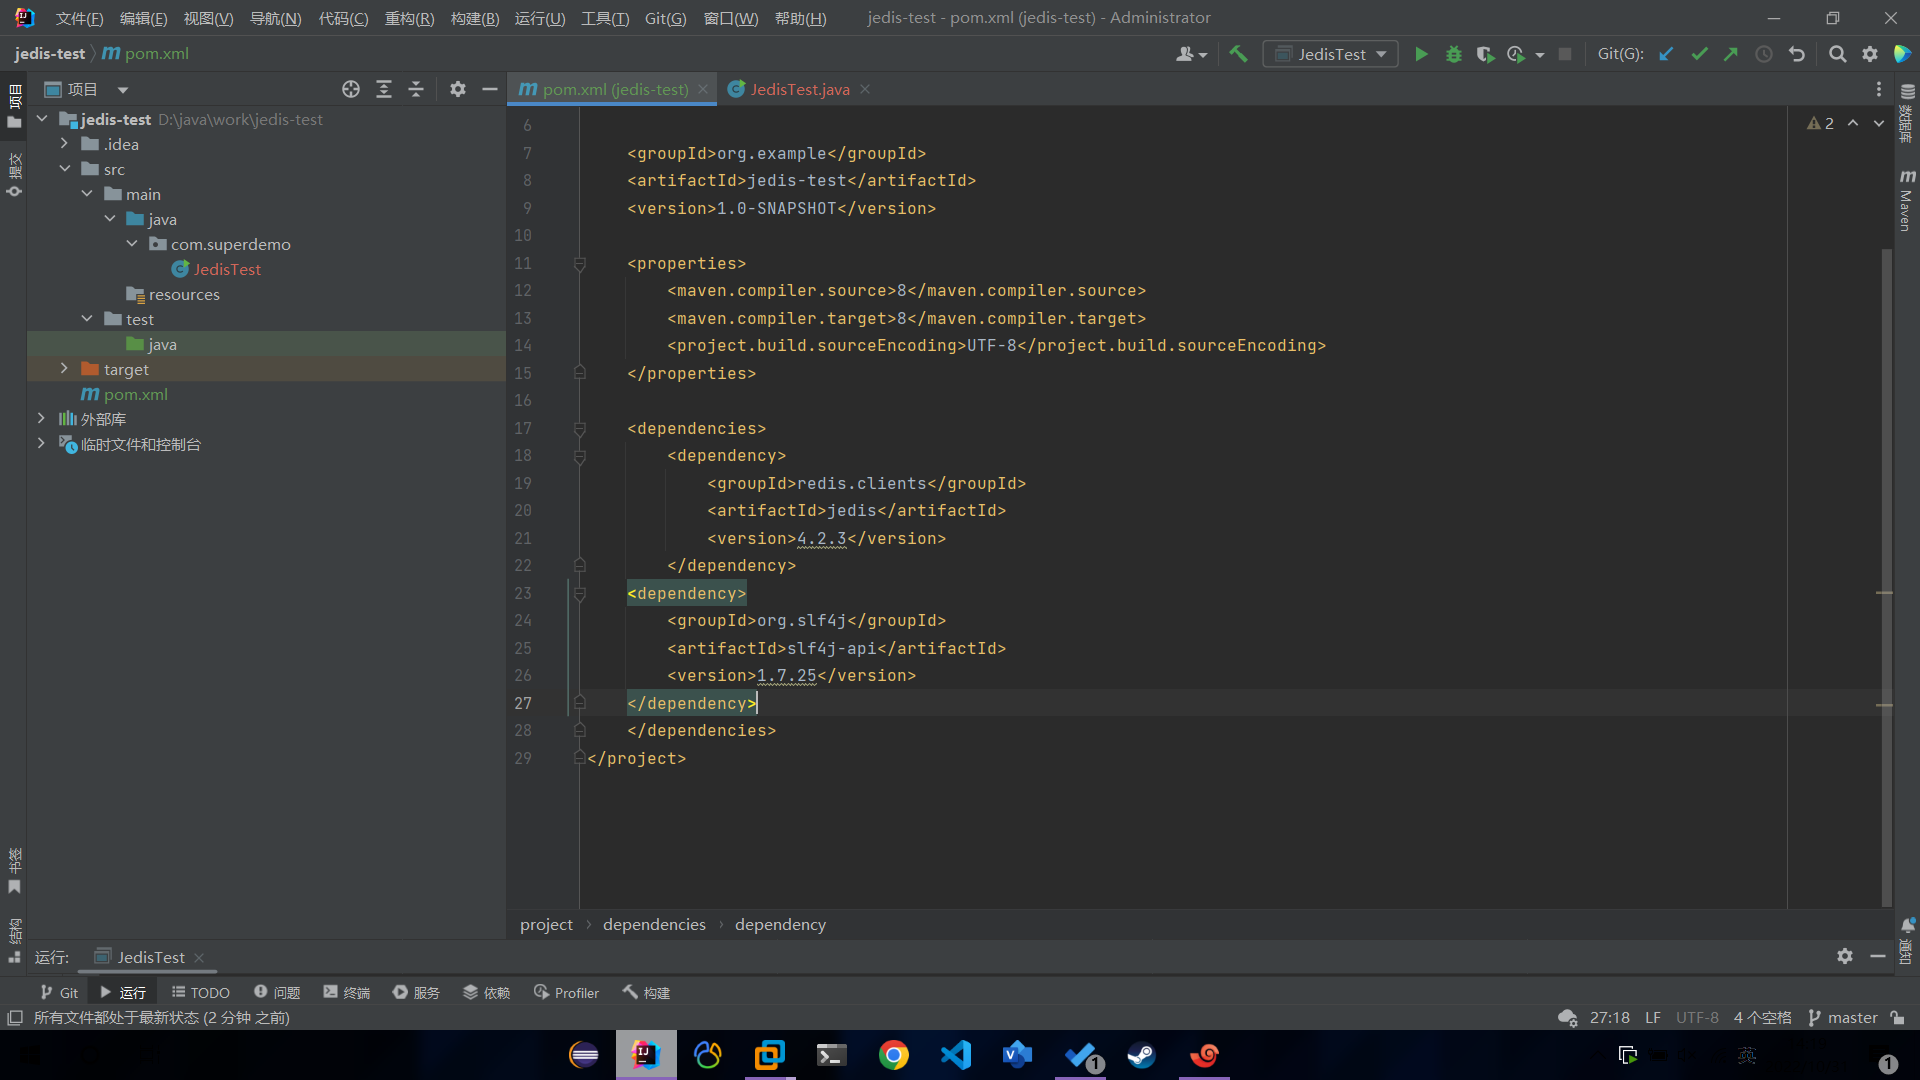
Task: Open the Git(G) menu
Action: [665, 18]
